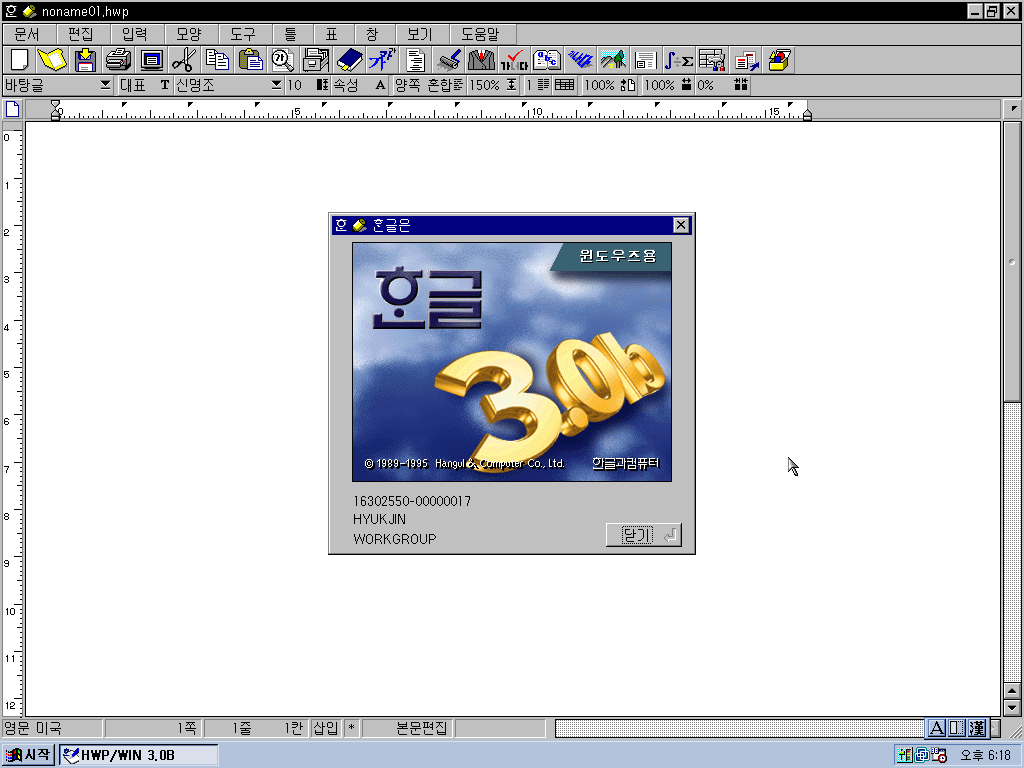Open the 도움말 menu
This screenshot has height=768, width=1024.
[x=480, y=34]
